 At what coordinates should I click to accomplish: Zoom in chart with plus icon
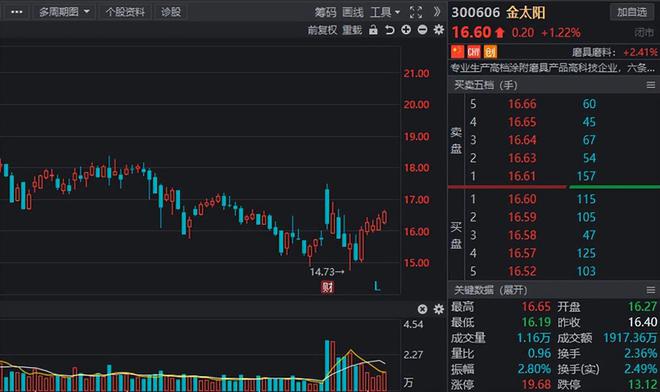tap(406, 29)
